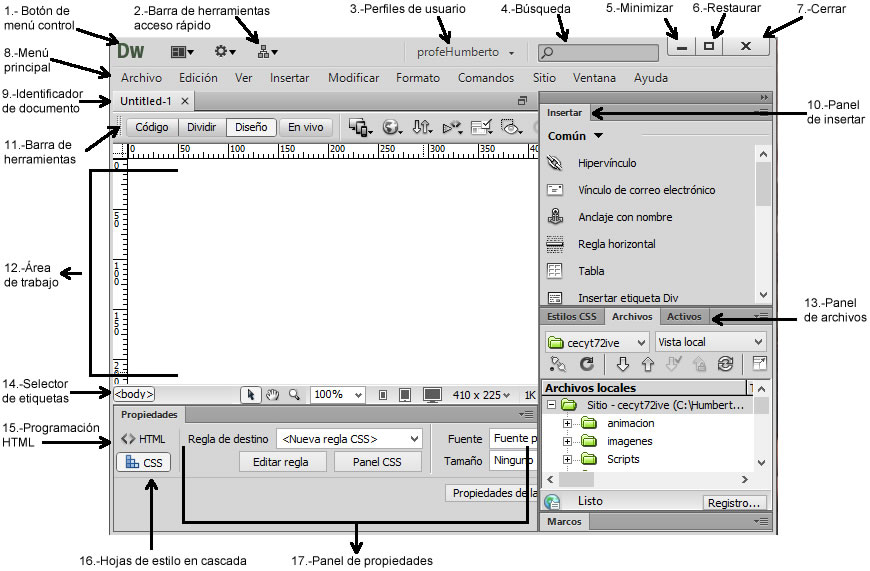Click the desktop size monitor icon
This screenshot has width=870, height=571.
432,395
